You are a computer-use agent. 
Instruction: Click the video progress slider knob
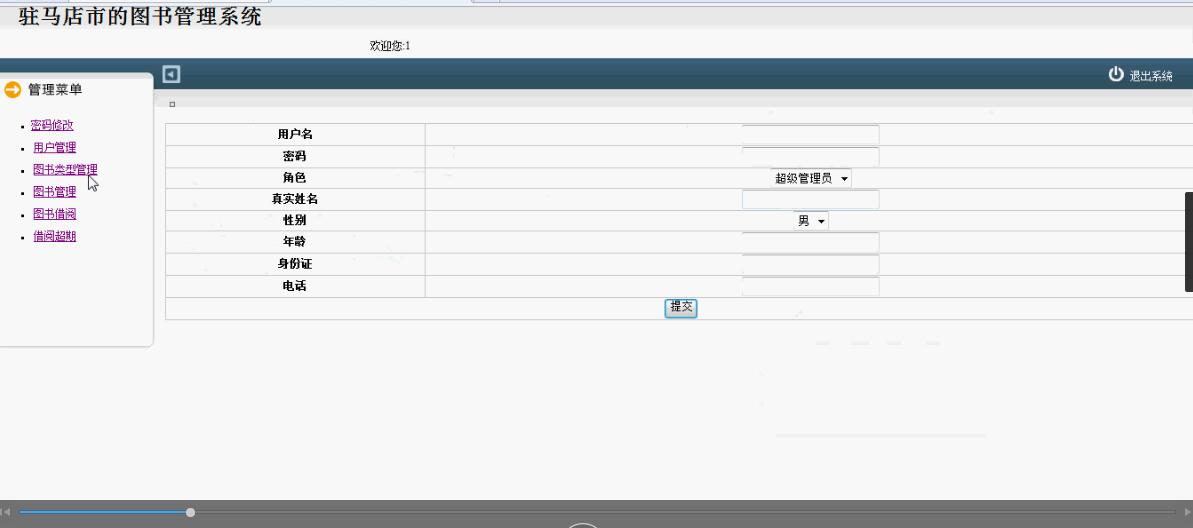tap(190, 512)
